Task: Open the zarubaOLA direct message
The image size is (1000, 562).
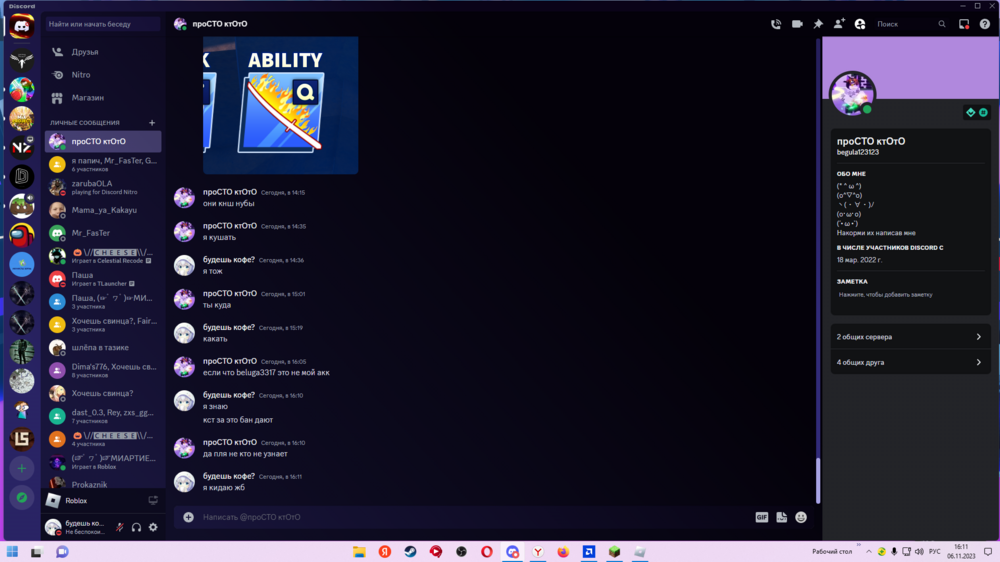Action: [x=103, y=187]
